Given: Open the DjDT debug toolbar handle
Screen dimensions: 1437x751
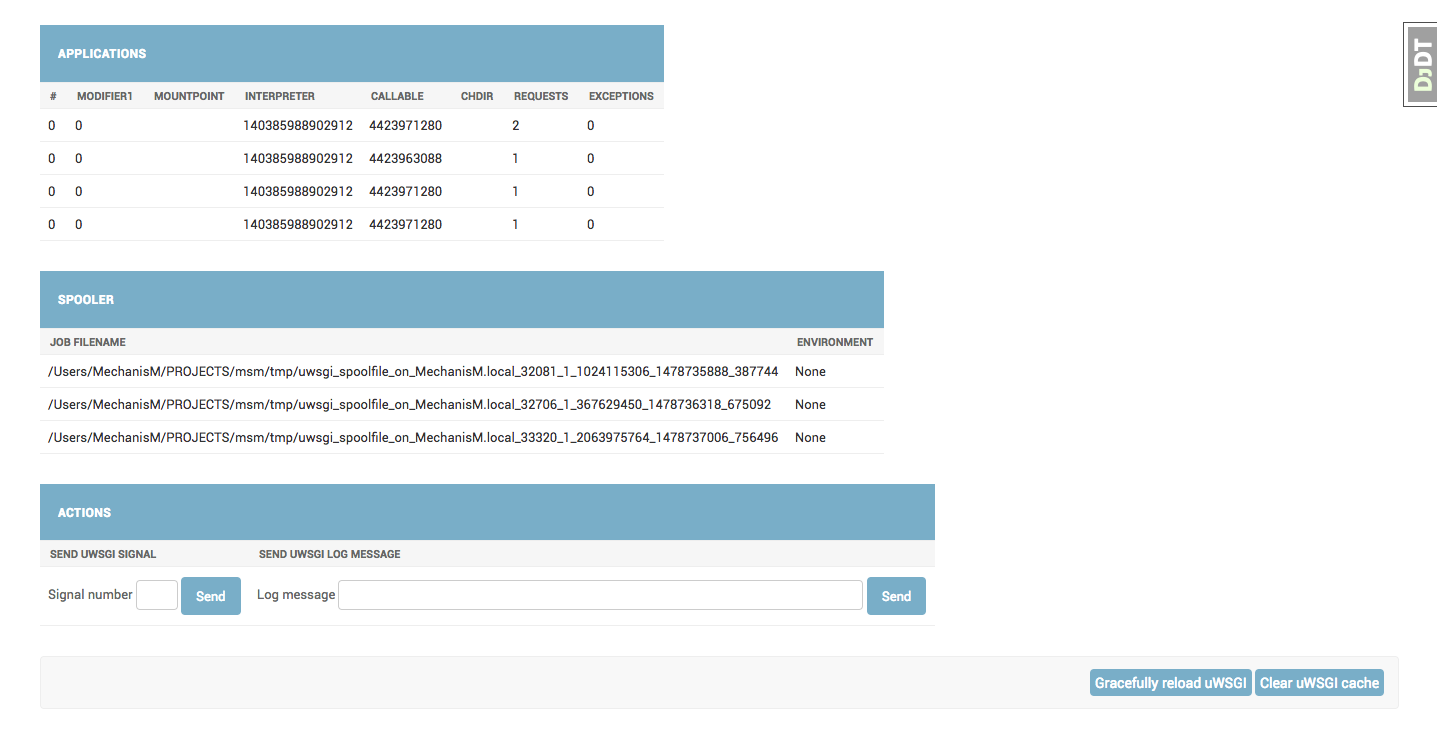Looking at the screenshot, I should tap(1421, 64).
